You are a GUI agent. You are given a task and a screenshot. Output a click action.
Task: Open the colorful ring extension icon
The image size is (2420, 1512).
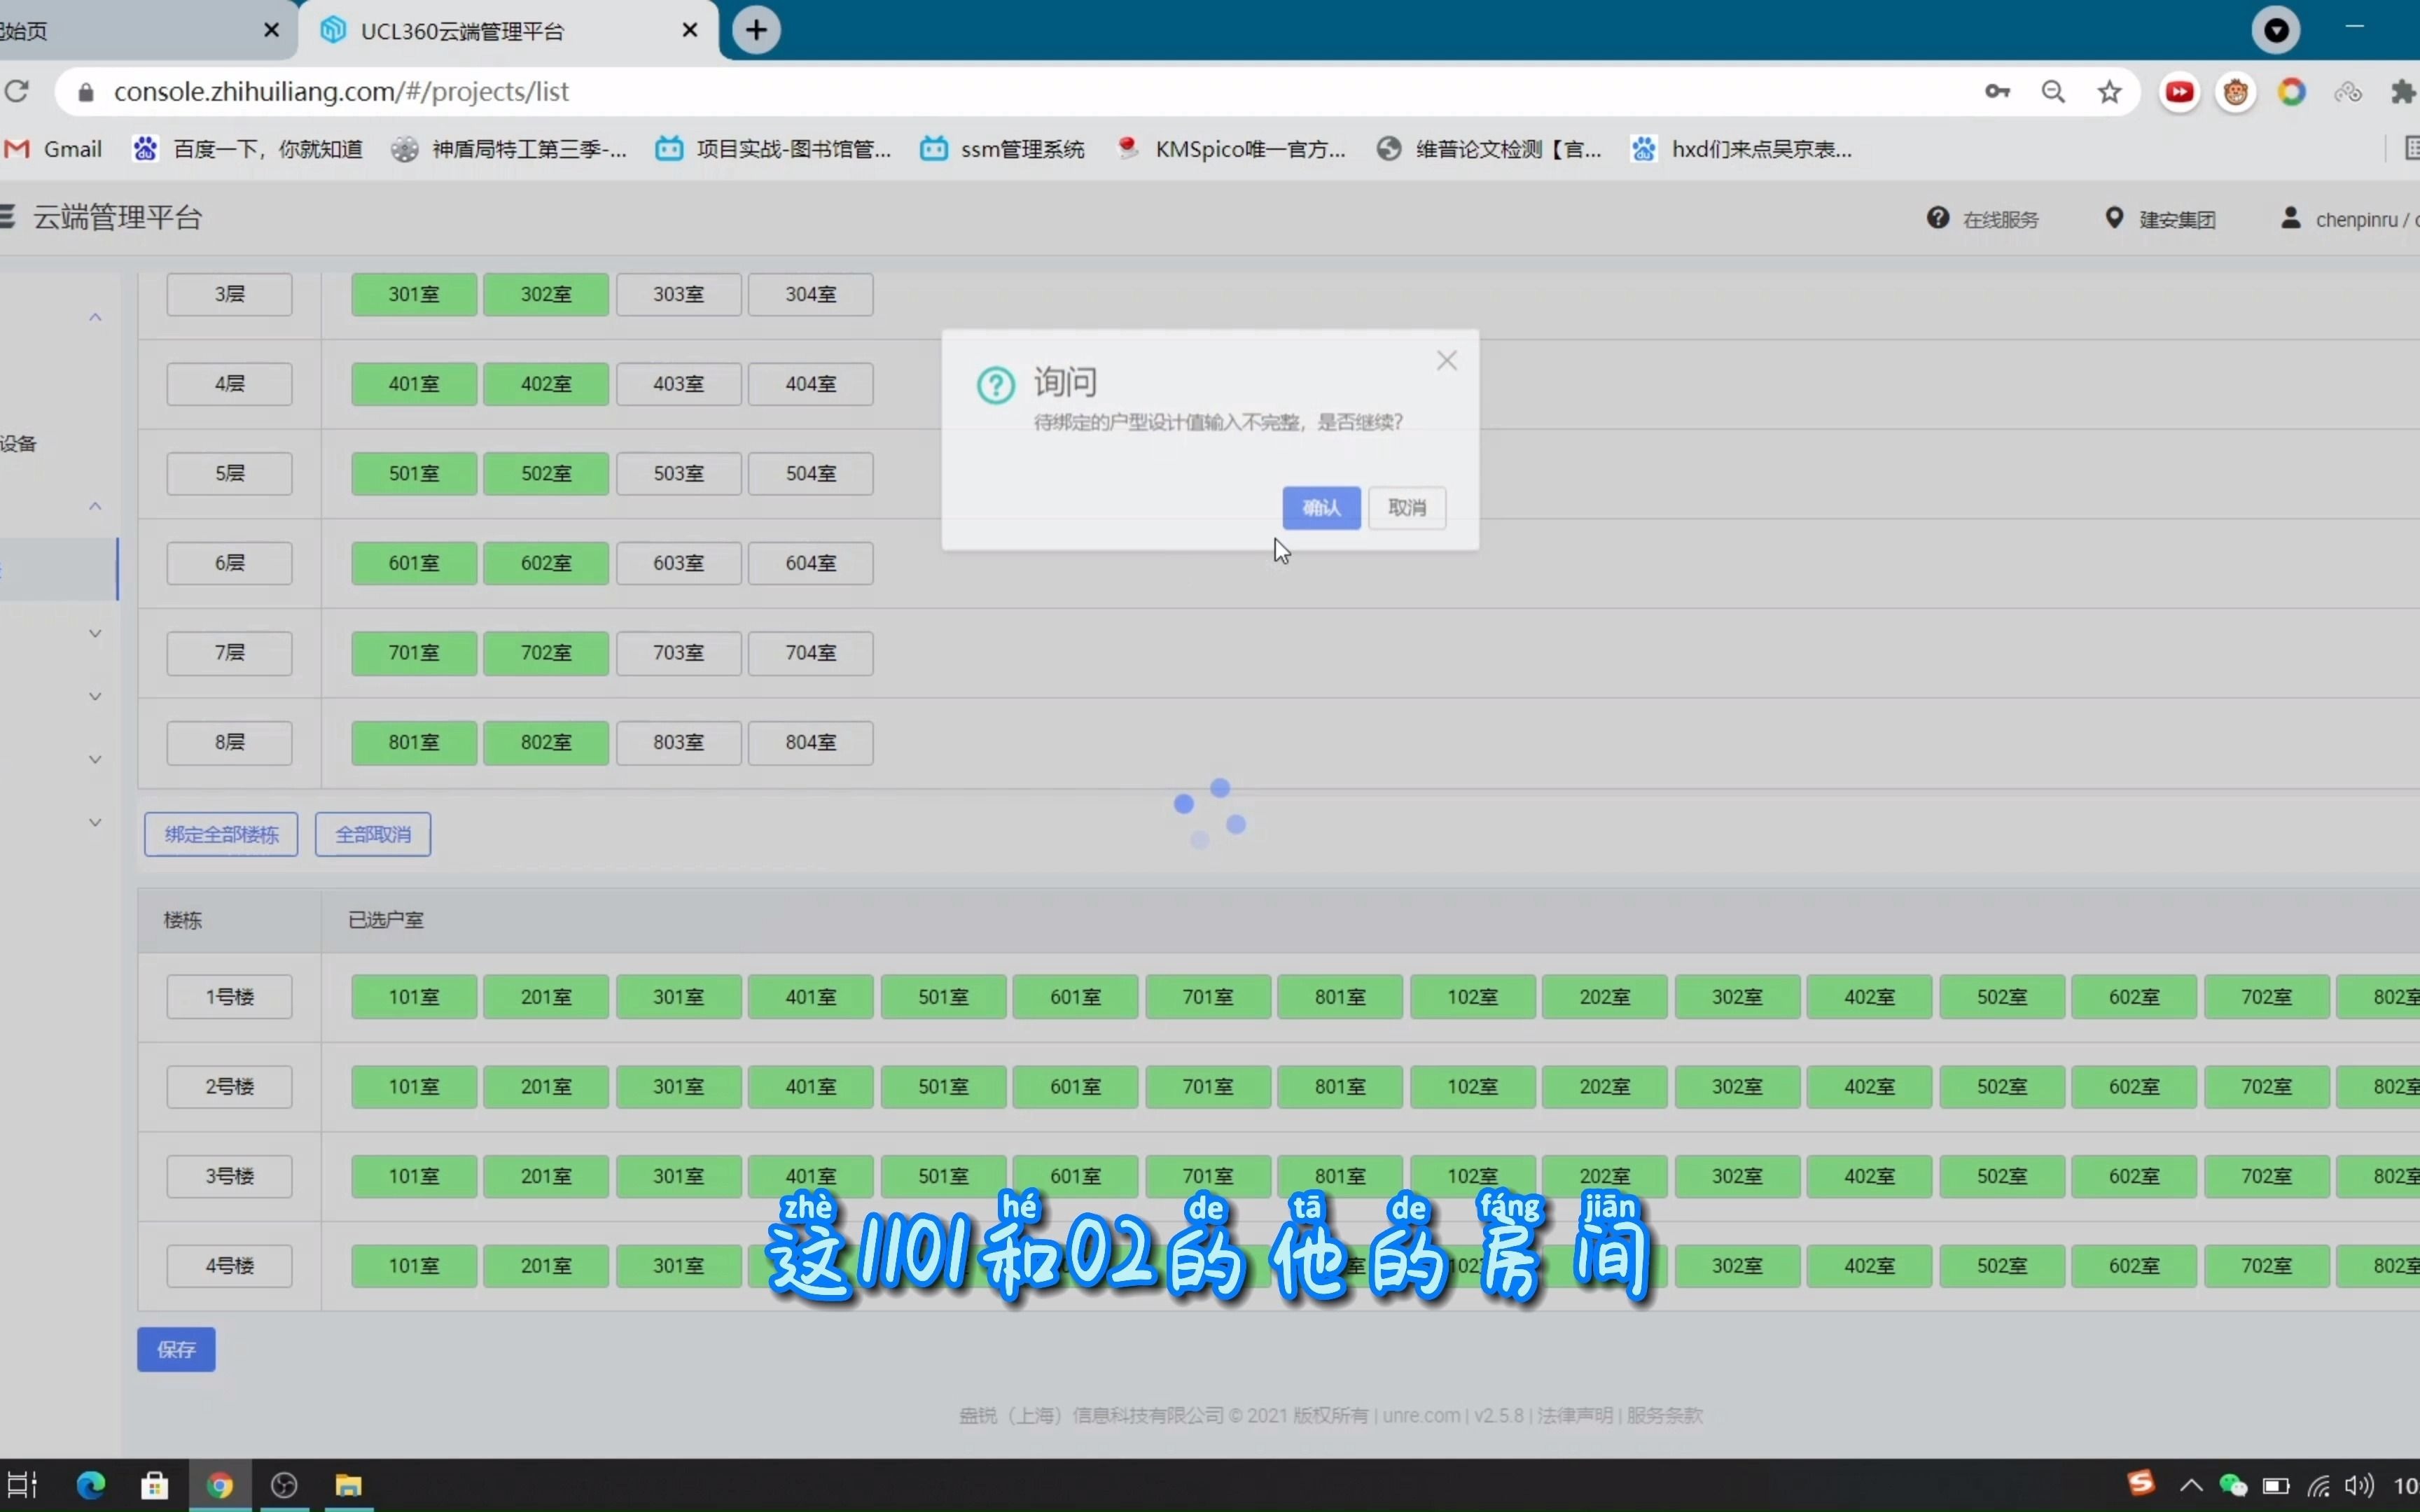click(2292, 92)
